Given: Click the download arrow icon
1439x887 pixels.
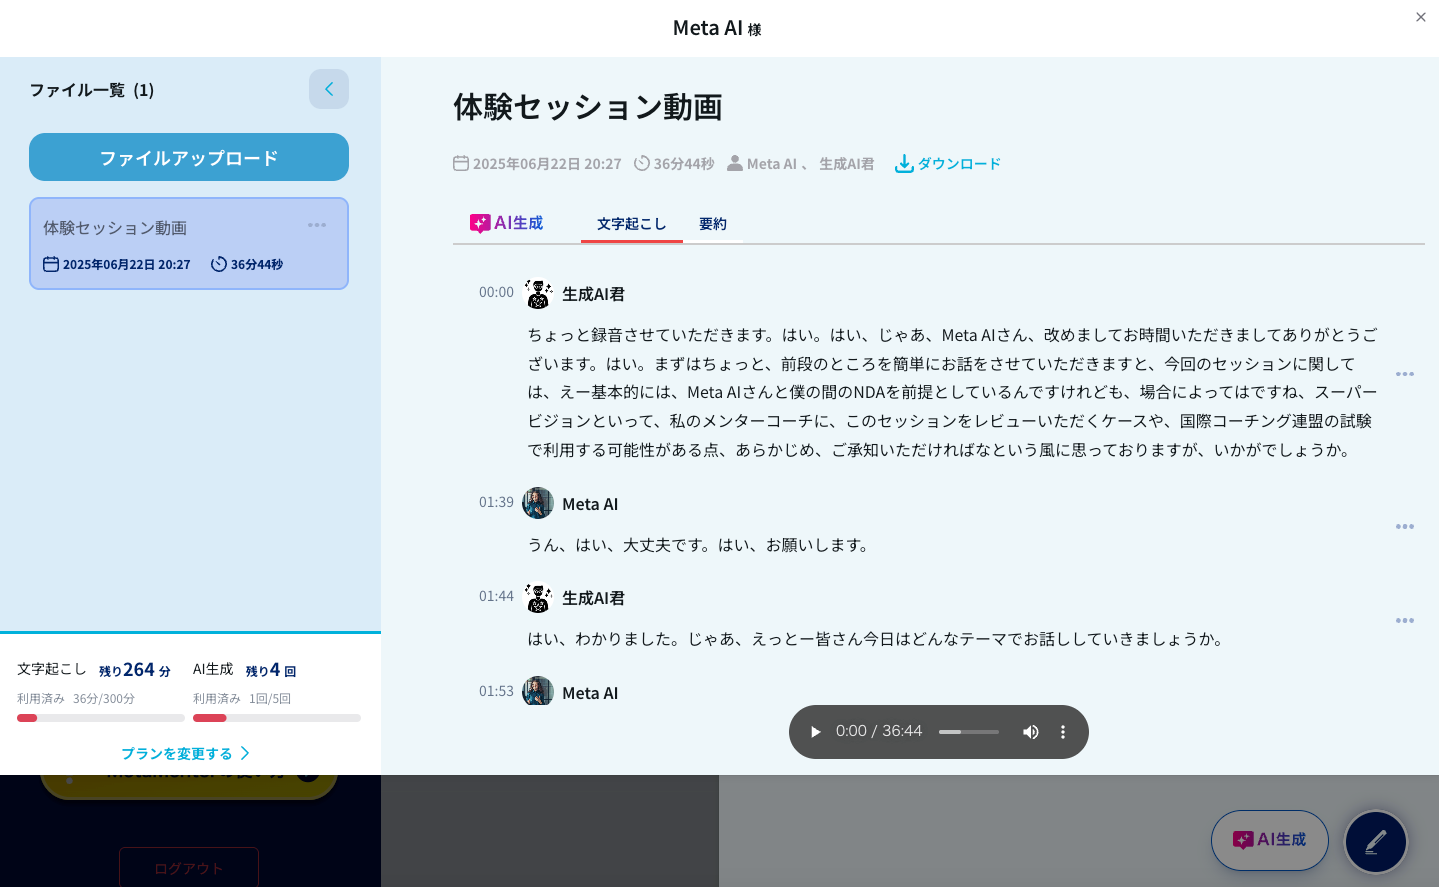Looking at the screenshot, I should click(x=904, y=163).
